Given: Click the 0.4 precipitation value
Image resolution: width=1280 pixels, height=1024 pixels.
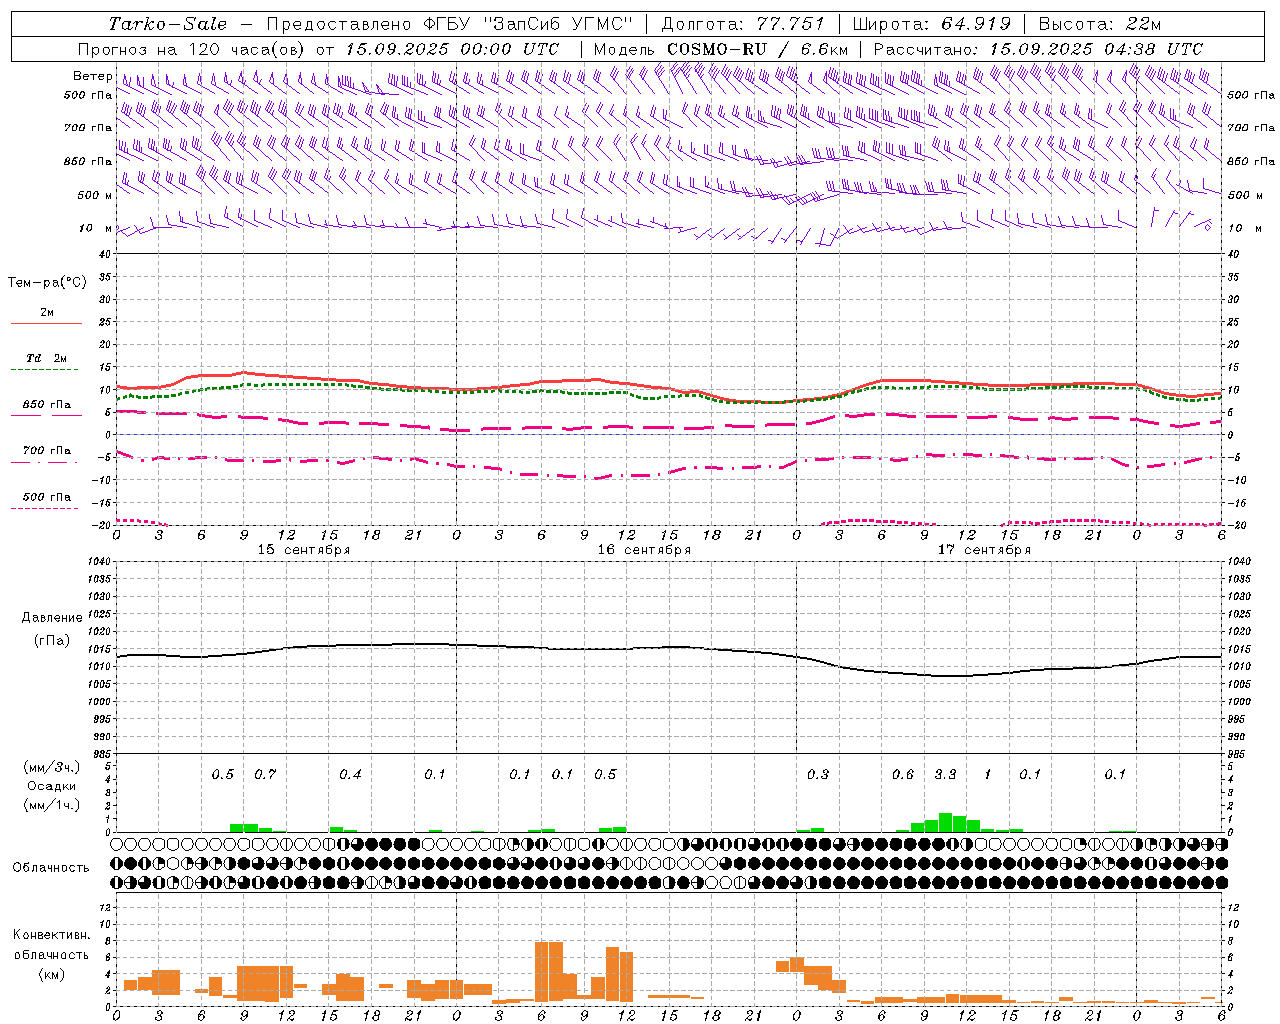Looking at the screenshot, I should (350, 774).
